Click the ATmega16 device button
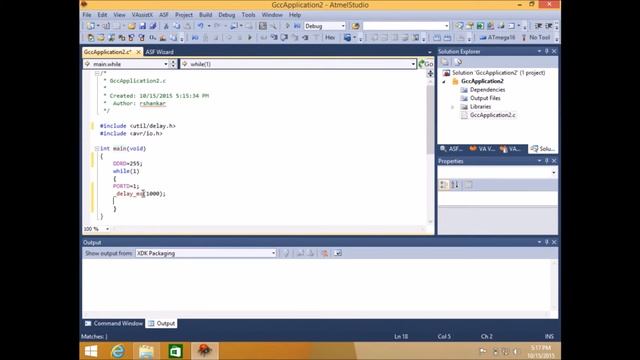 click(497, 38)
